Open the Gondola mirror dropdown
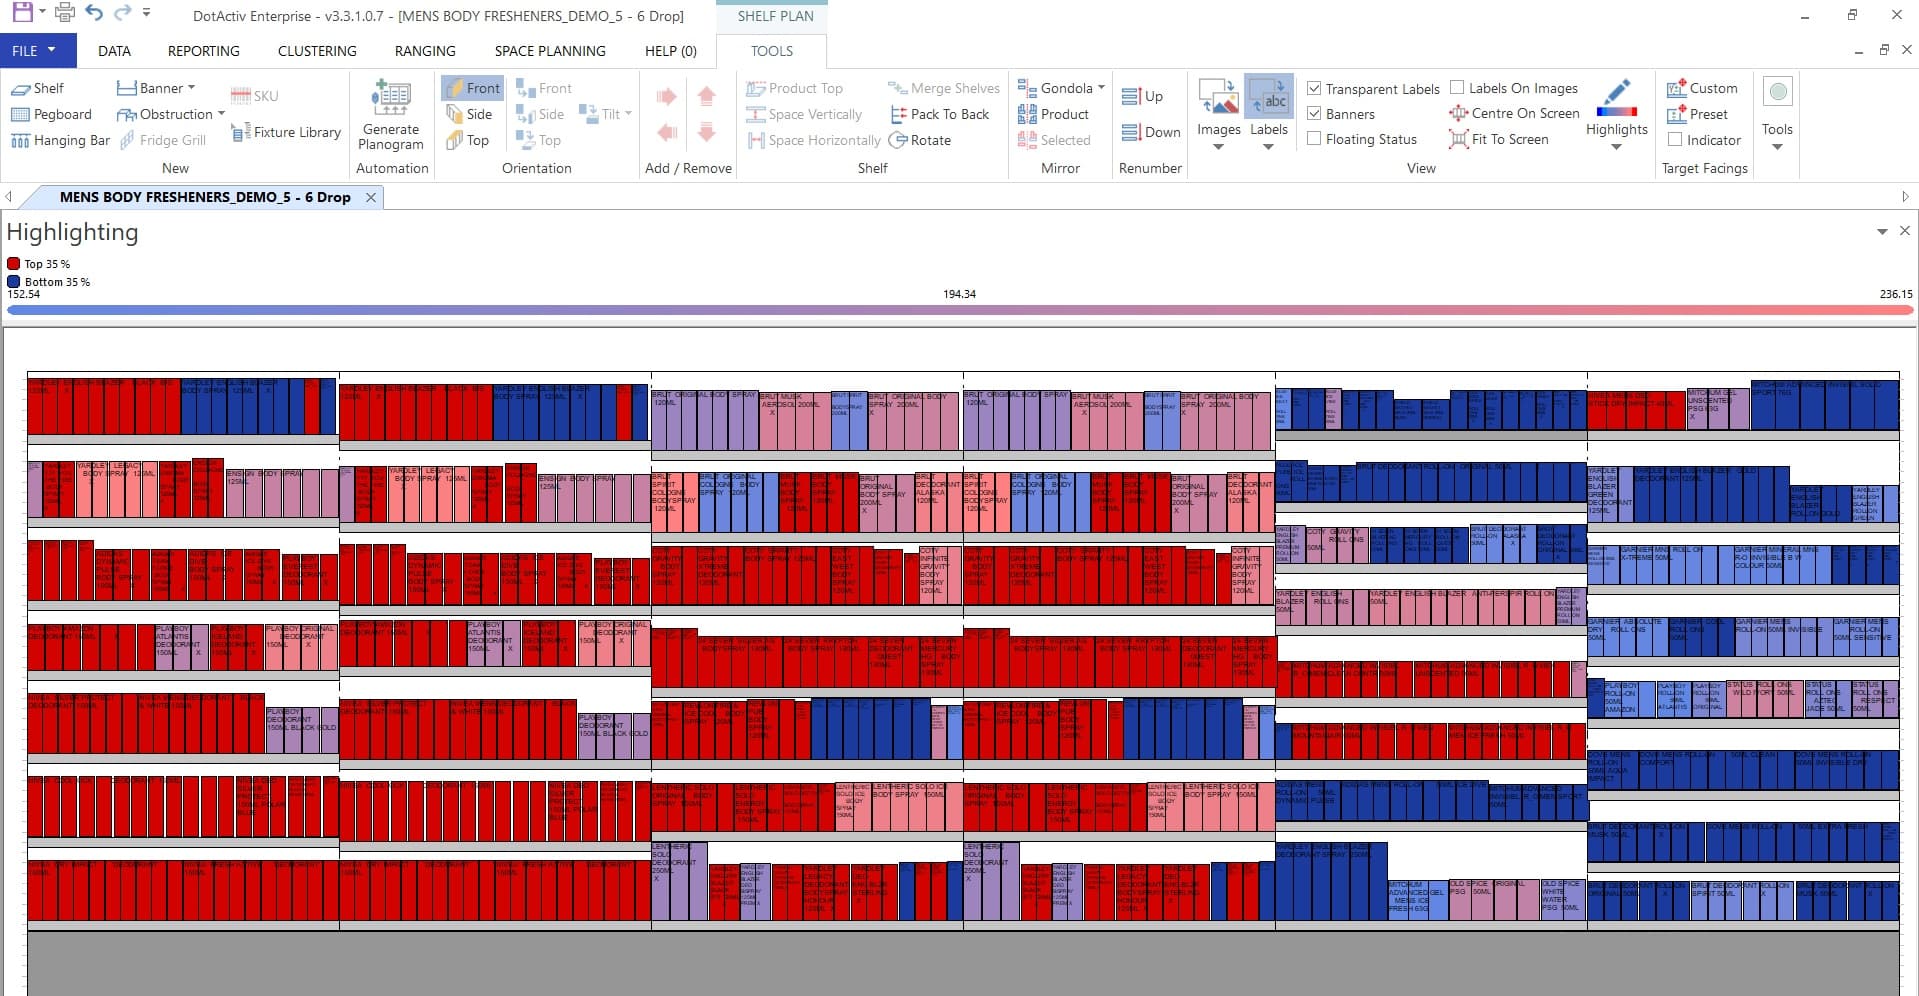Viewport: 1919px width, 996px height. [1101, 88]
